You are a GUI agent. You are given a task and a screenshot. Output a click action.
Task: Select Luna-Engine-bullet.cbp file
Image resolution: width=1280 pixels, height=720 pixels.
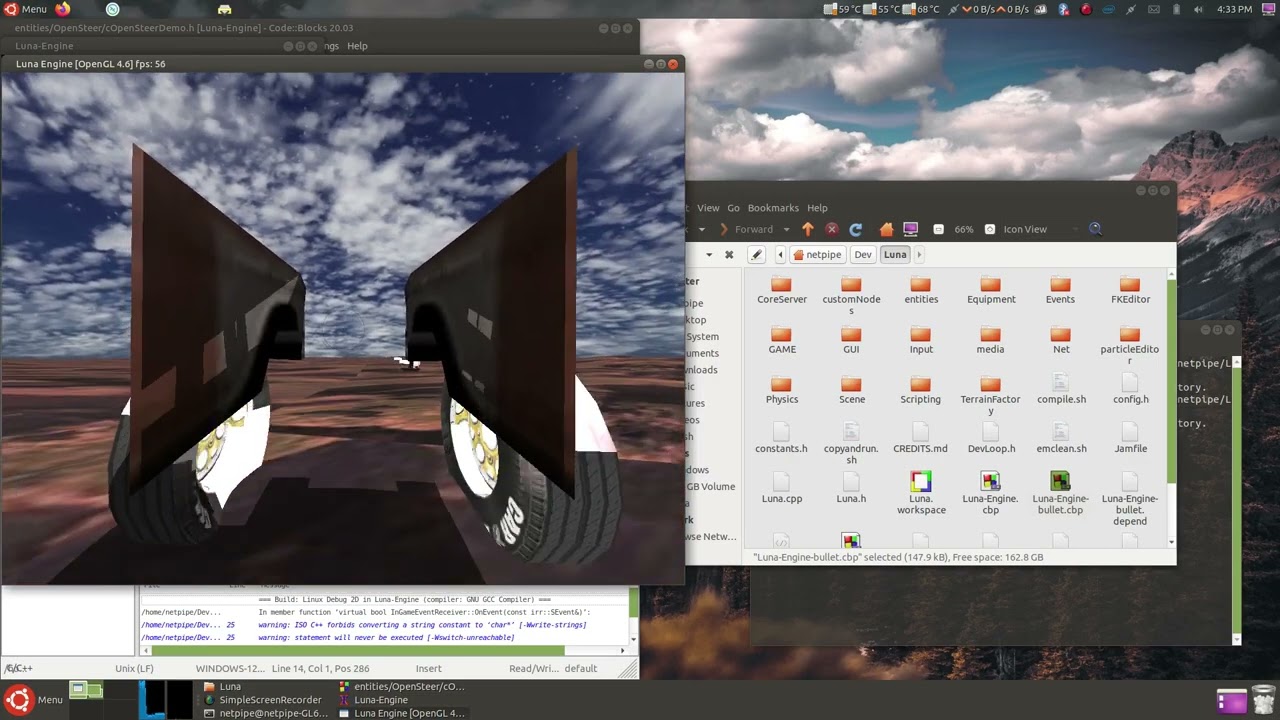1060,494
